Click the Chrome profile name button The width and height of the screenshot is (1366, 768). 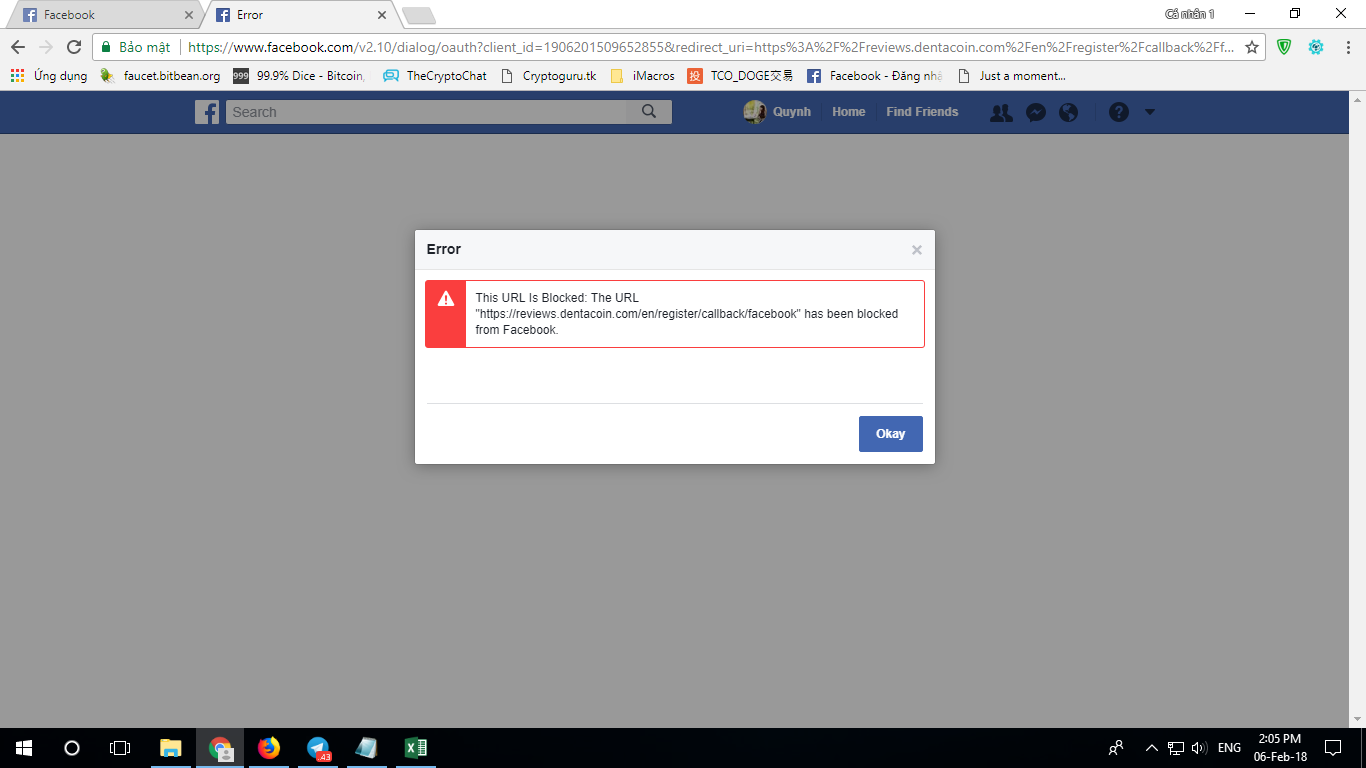1190,14
